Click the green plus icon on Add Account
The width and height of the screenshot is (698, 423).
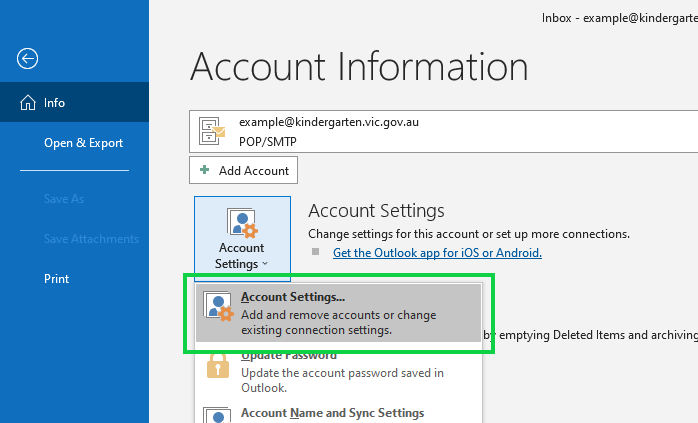pos(205,170)
